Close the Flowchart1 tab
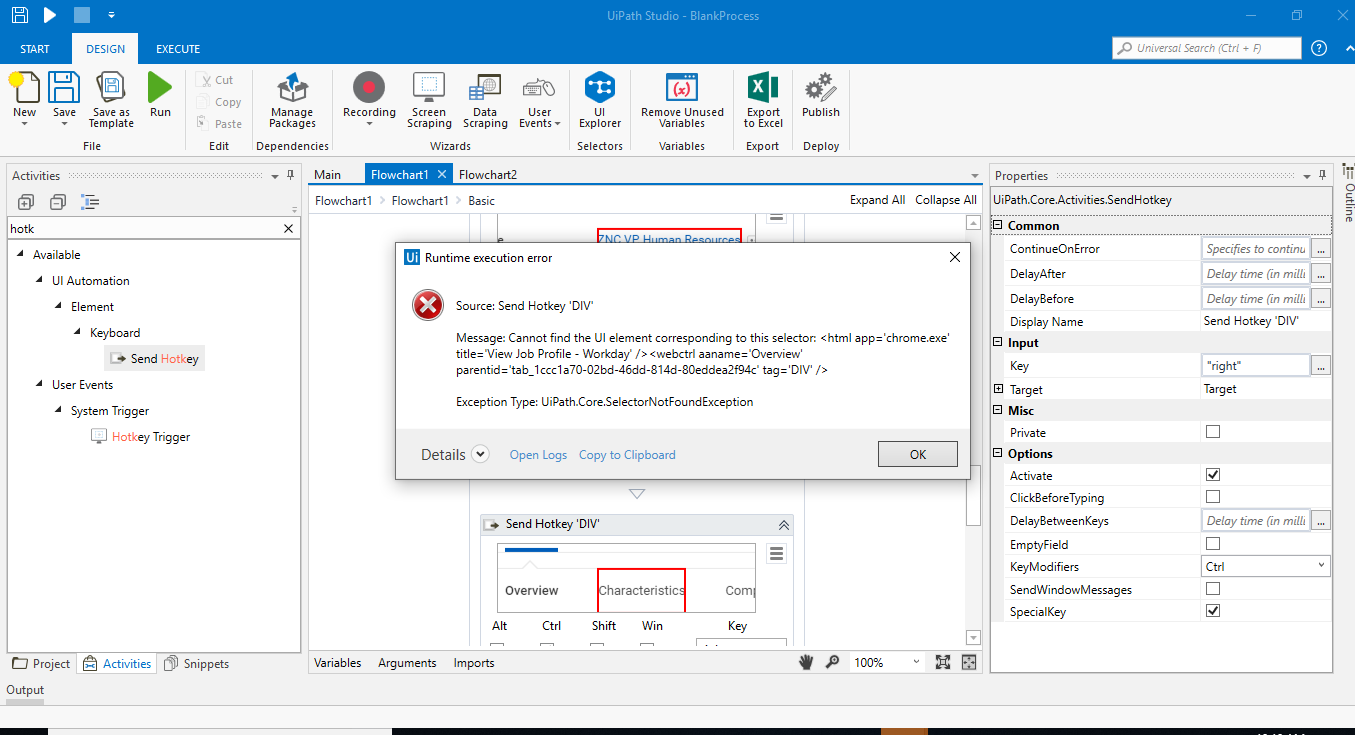The height and width of the screenshot is (735, 1355). click(x=442, y=175)
